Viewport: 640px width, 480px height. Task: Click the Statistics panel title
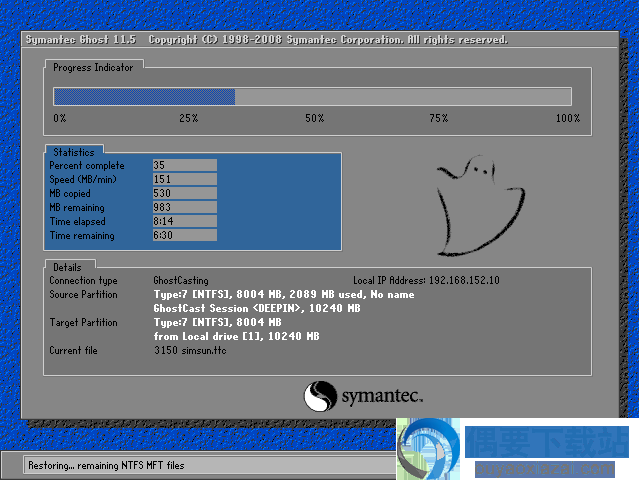pos(74,152)
